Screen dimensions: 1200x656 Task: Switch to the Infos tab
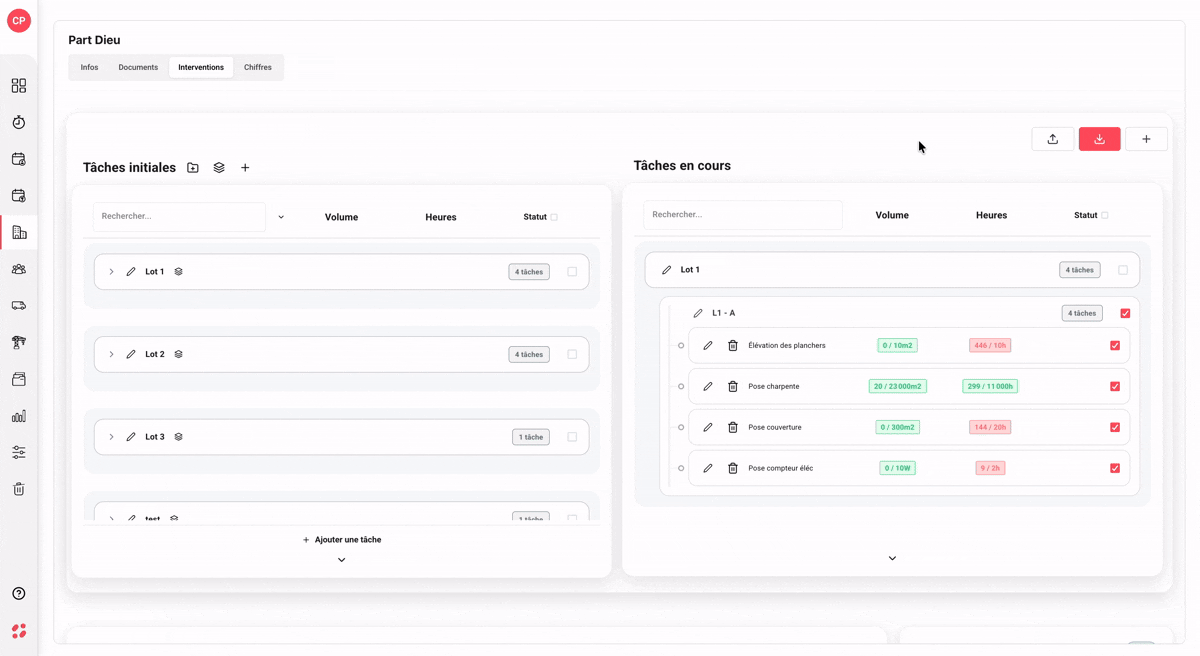point(89,67)
